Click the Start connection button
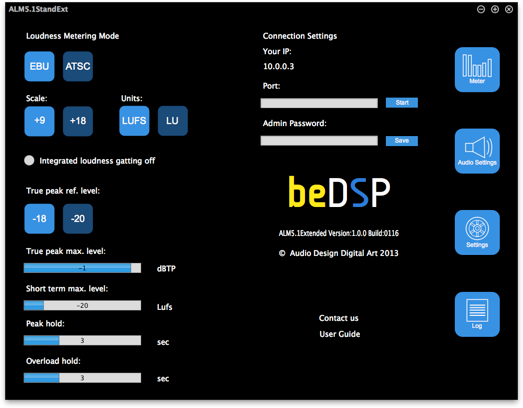The height and width of the screenshot is (408, 523). click(x=402, y=103)
